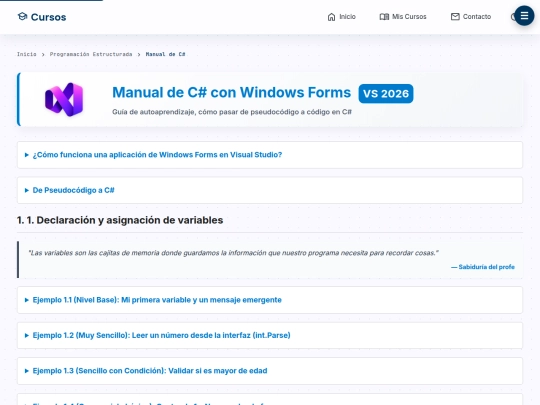
Task: Expand the De Pseudocódigo a C# section
Action: [270, 190]
